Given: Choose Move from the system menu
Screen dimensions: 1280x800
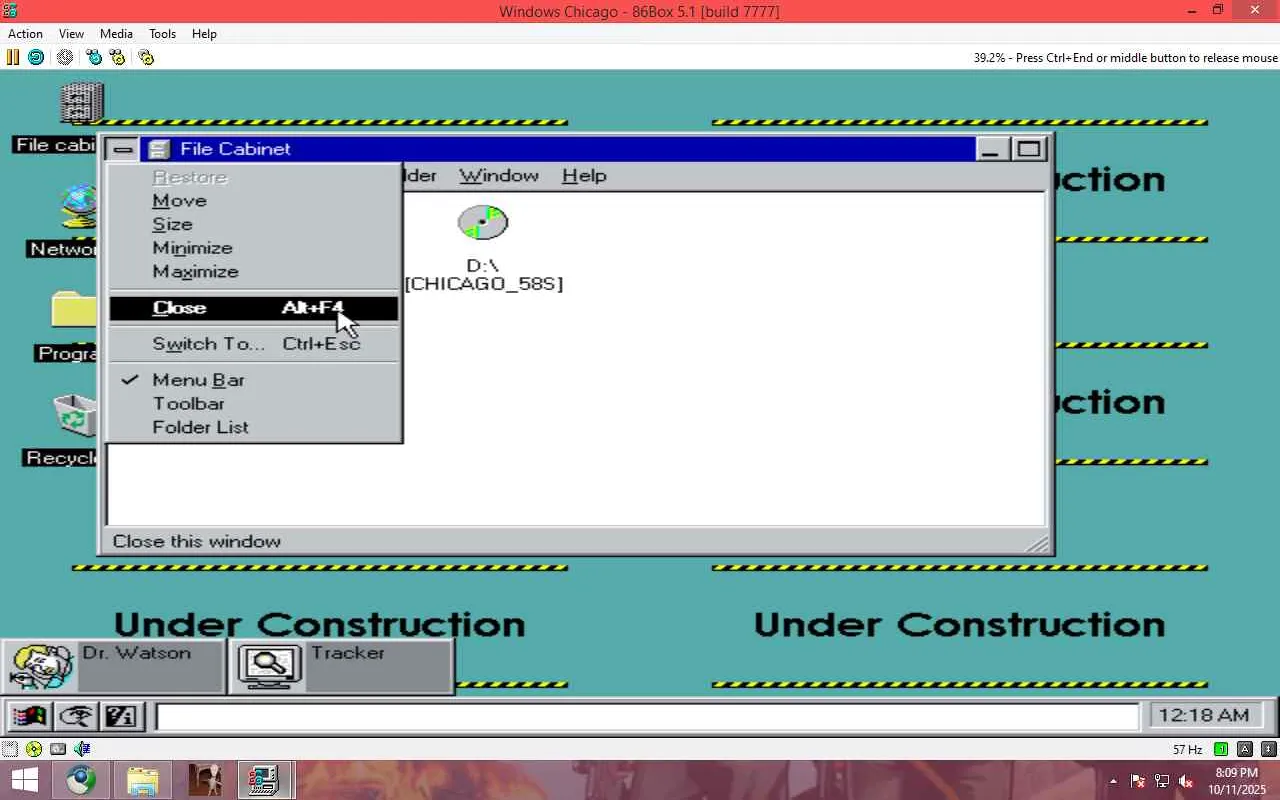Looking at the screenshot, I should tap(254, 201).
